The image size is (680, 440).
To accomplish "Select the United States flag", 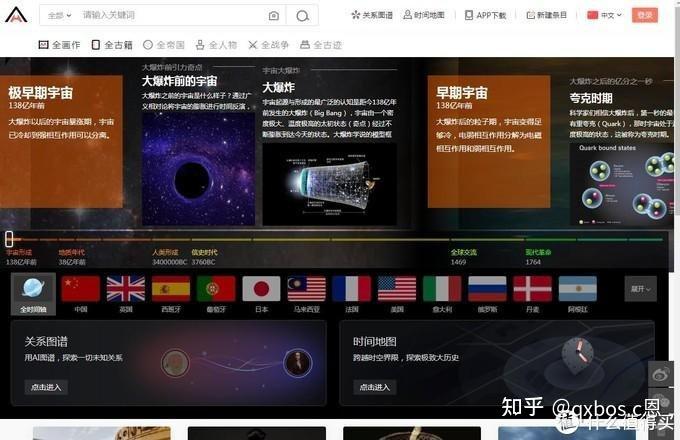I will (x=397, y=289).
